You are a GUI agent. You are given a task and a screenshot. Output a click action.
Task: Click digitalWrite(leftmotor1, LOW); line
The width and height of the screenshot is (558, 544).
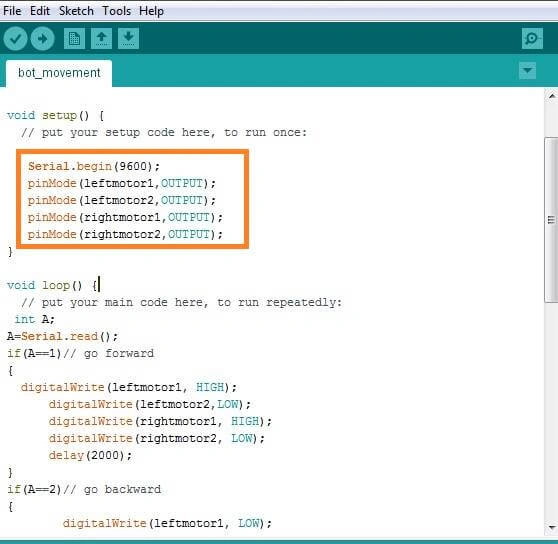(167, 523)
